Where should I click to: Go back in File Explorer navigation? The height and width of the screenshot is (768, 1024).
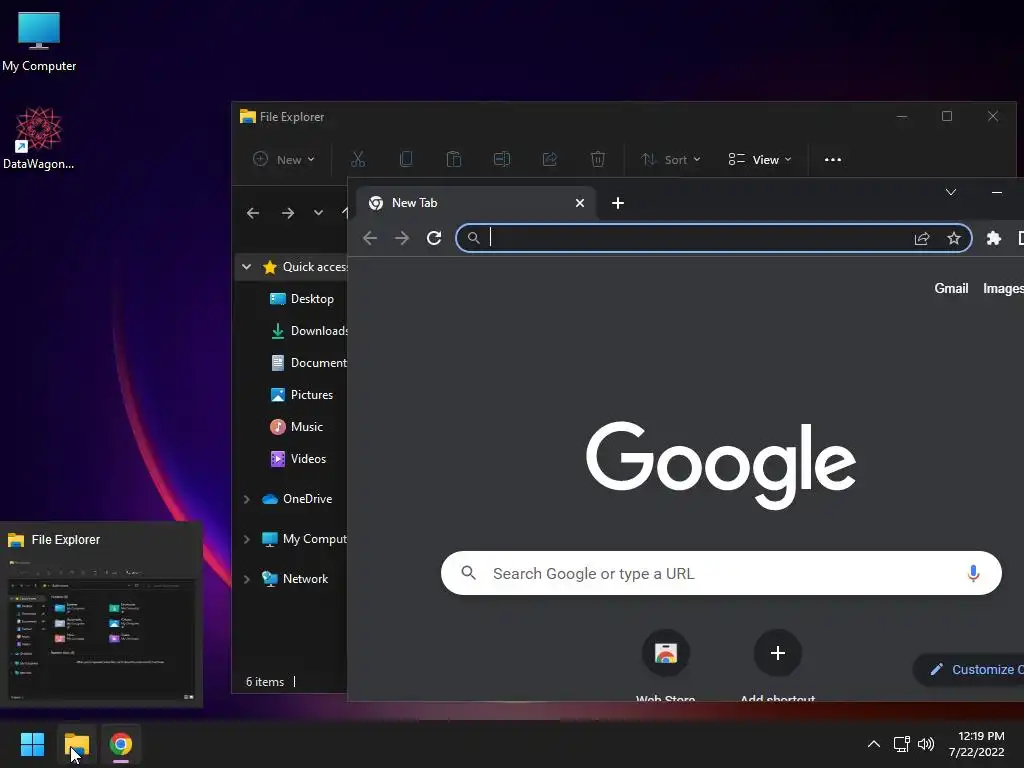[253, 213]
